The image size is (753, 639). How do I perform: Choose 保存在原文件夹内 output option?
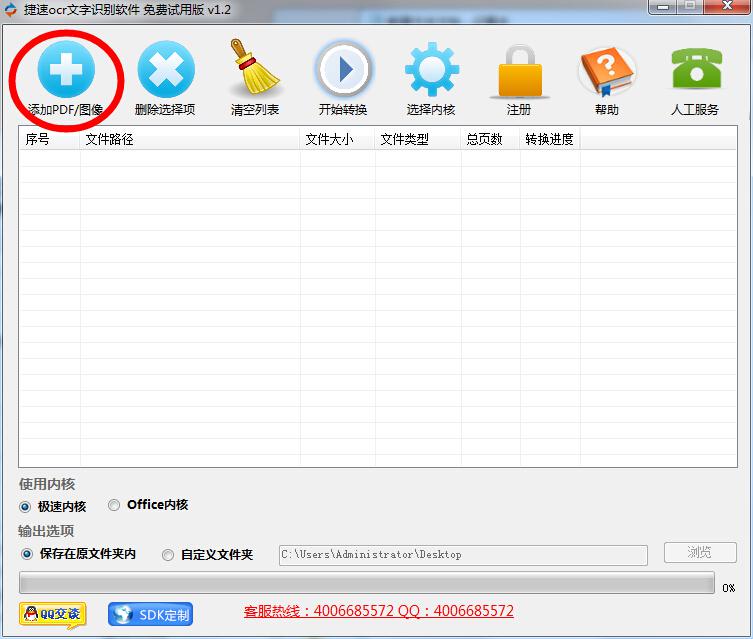click(x=27, y=554)
